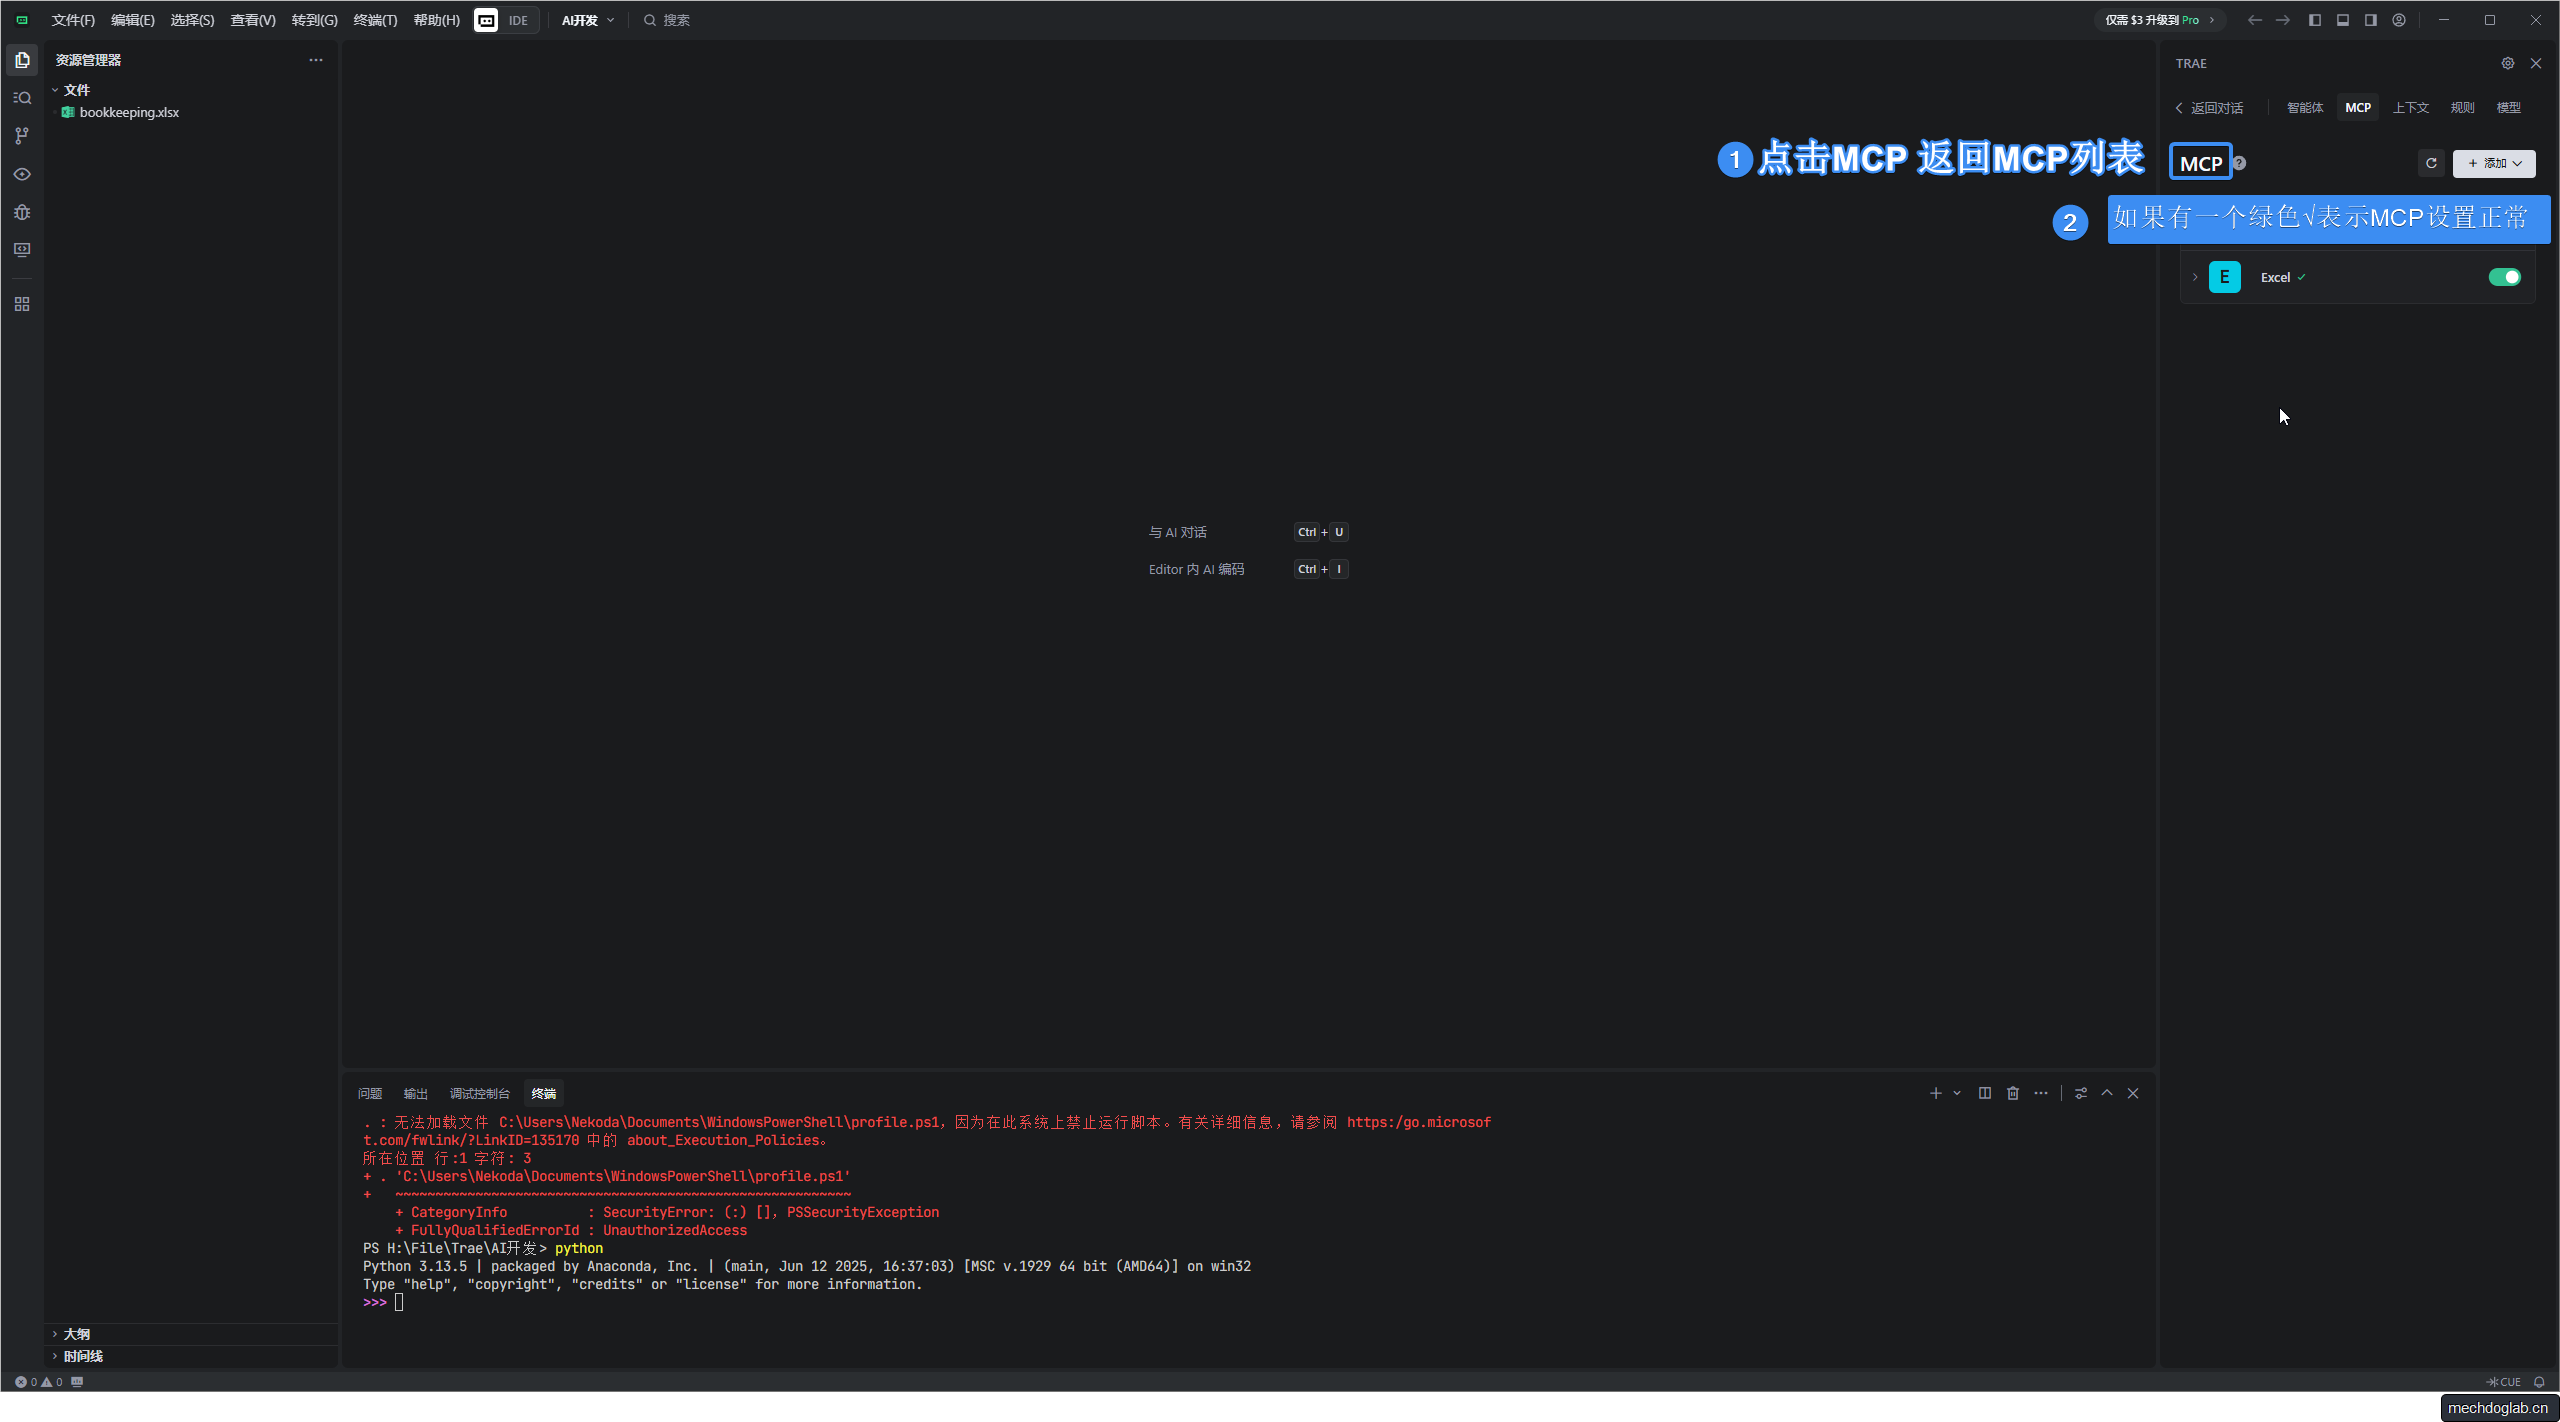The image size is (2560, 1422).
Task: Expand the Excel MCP server entry
Action: pyautogui.click(x=2195, y=277)
